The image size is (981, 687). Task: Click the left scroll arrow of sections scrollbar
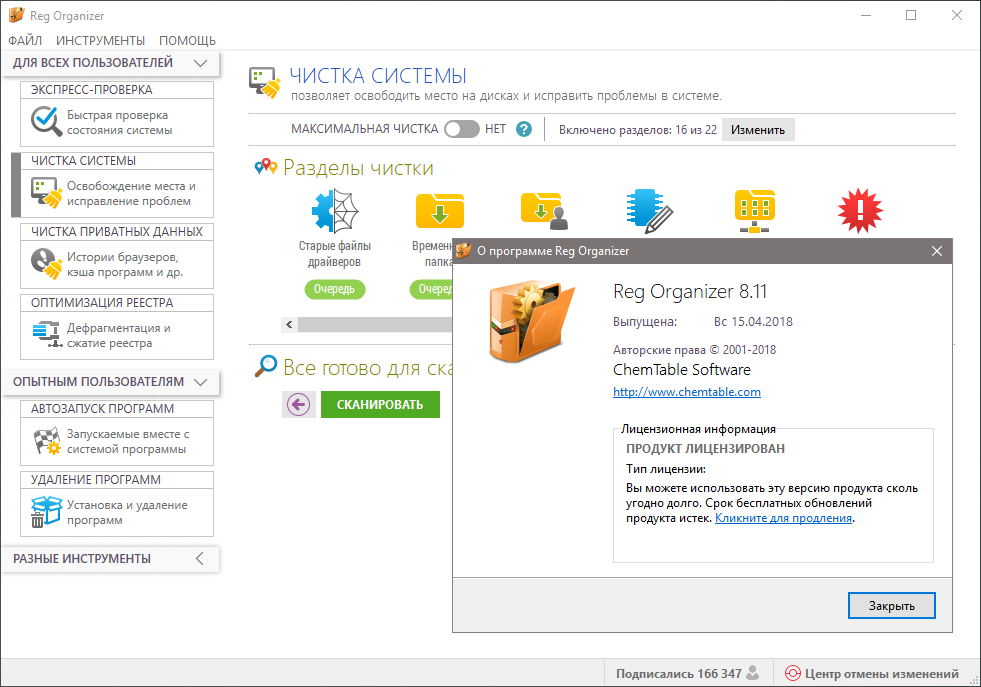[x=289, y=325]
